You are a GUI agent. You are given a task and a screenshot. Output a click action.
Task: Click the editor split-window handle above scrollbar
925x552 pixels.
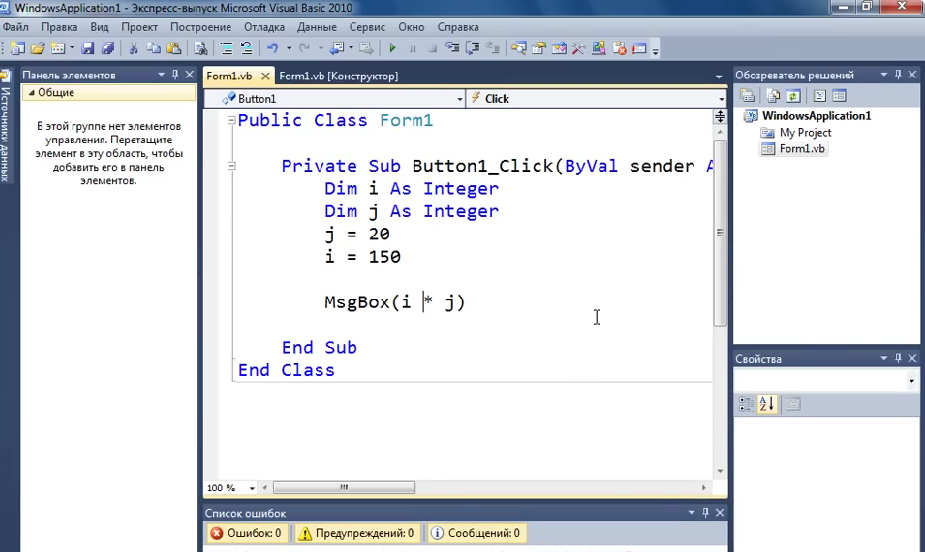tap(720, 116)
